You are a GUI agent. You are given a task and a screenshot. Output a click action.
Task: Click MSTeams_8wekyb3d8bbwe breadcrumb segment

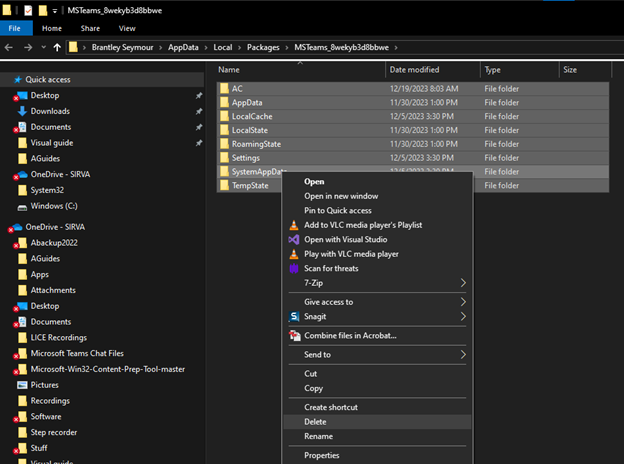pyautogui.click(x=341, y=47)
